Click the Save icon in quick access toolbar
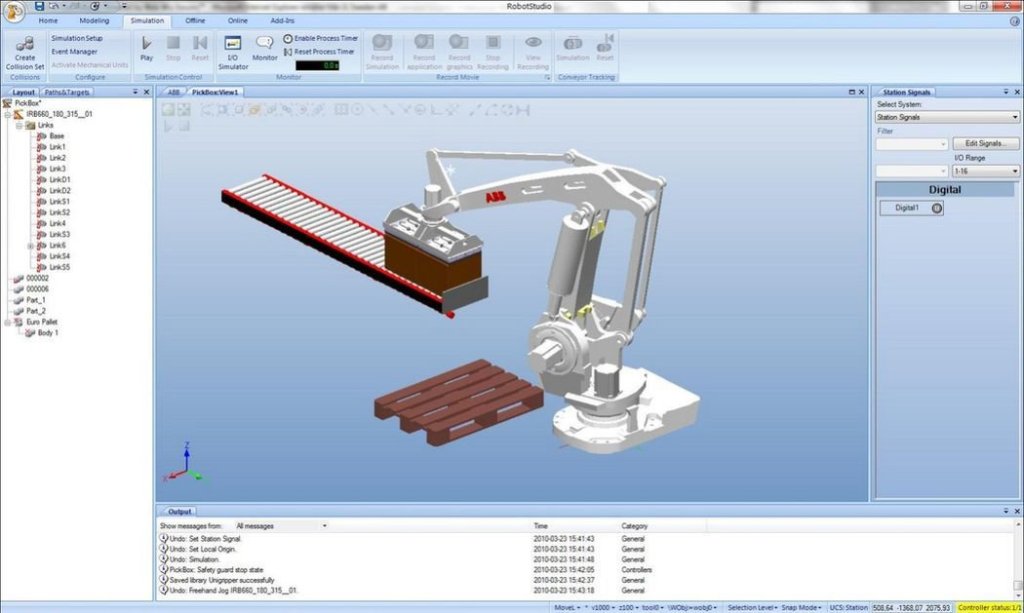This screenshot has height=613, width=1024. 39,6
